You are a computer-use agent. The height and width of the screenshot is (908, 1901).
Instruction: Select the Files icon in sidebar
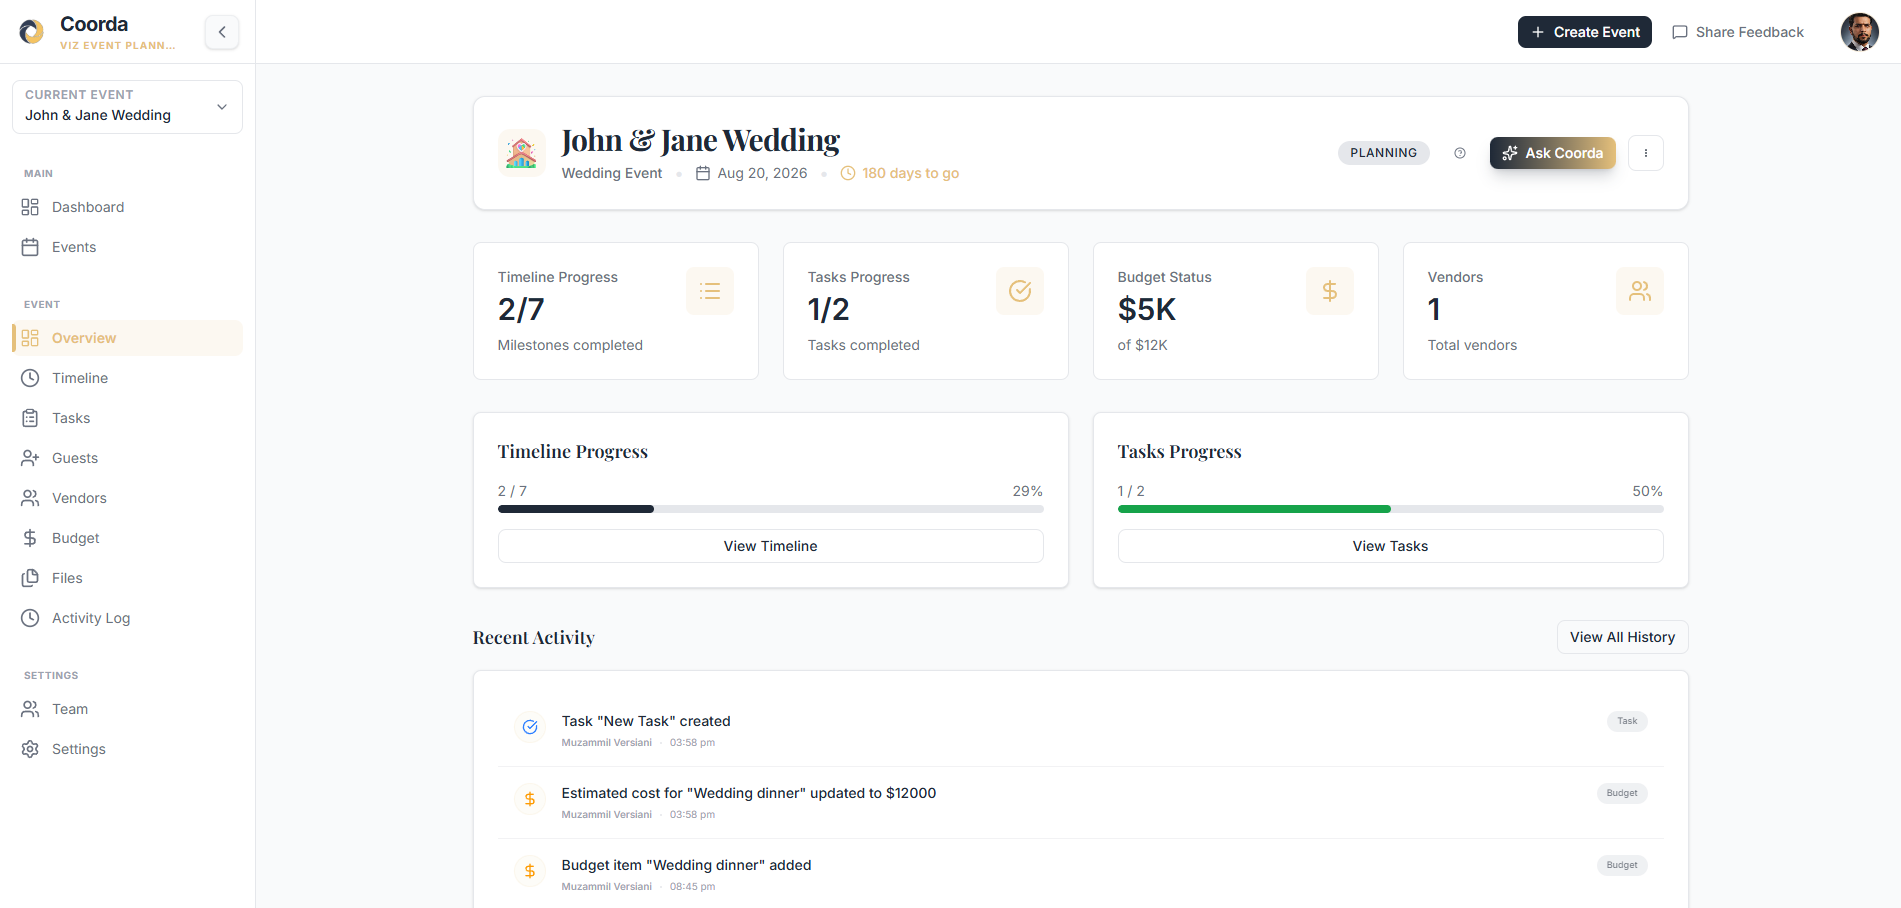(31, 578)
